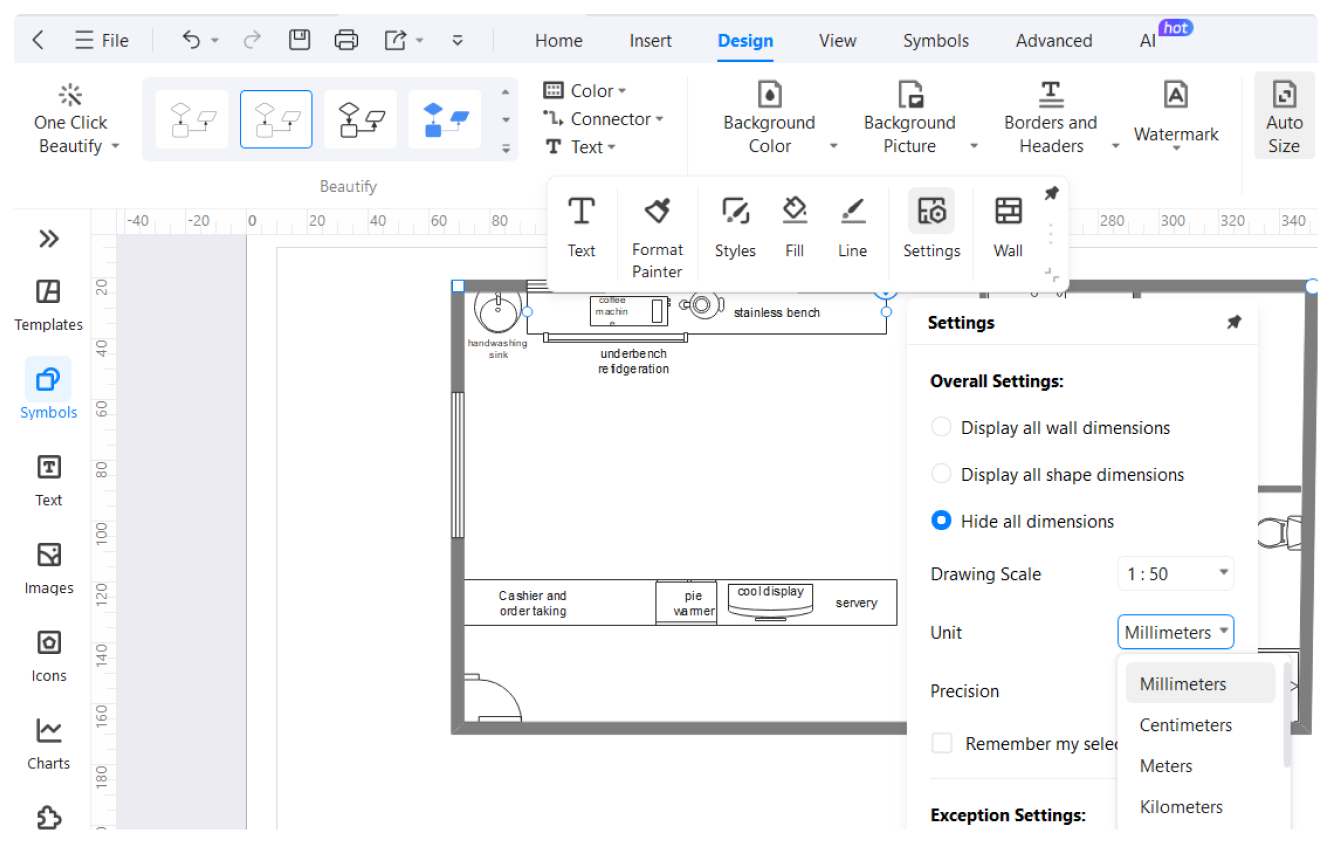Open the Connector style dropdown
Viewport: 1332px width, 844px height.
coord(604,119)
